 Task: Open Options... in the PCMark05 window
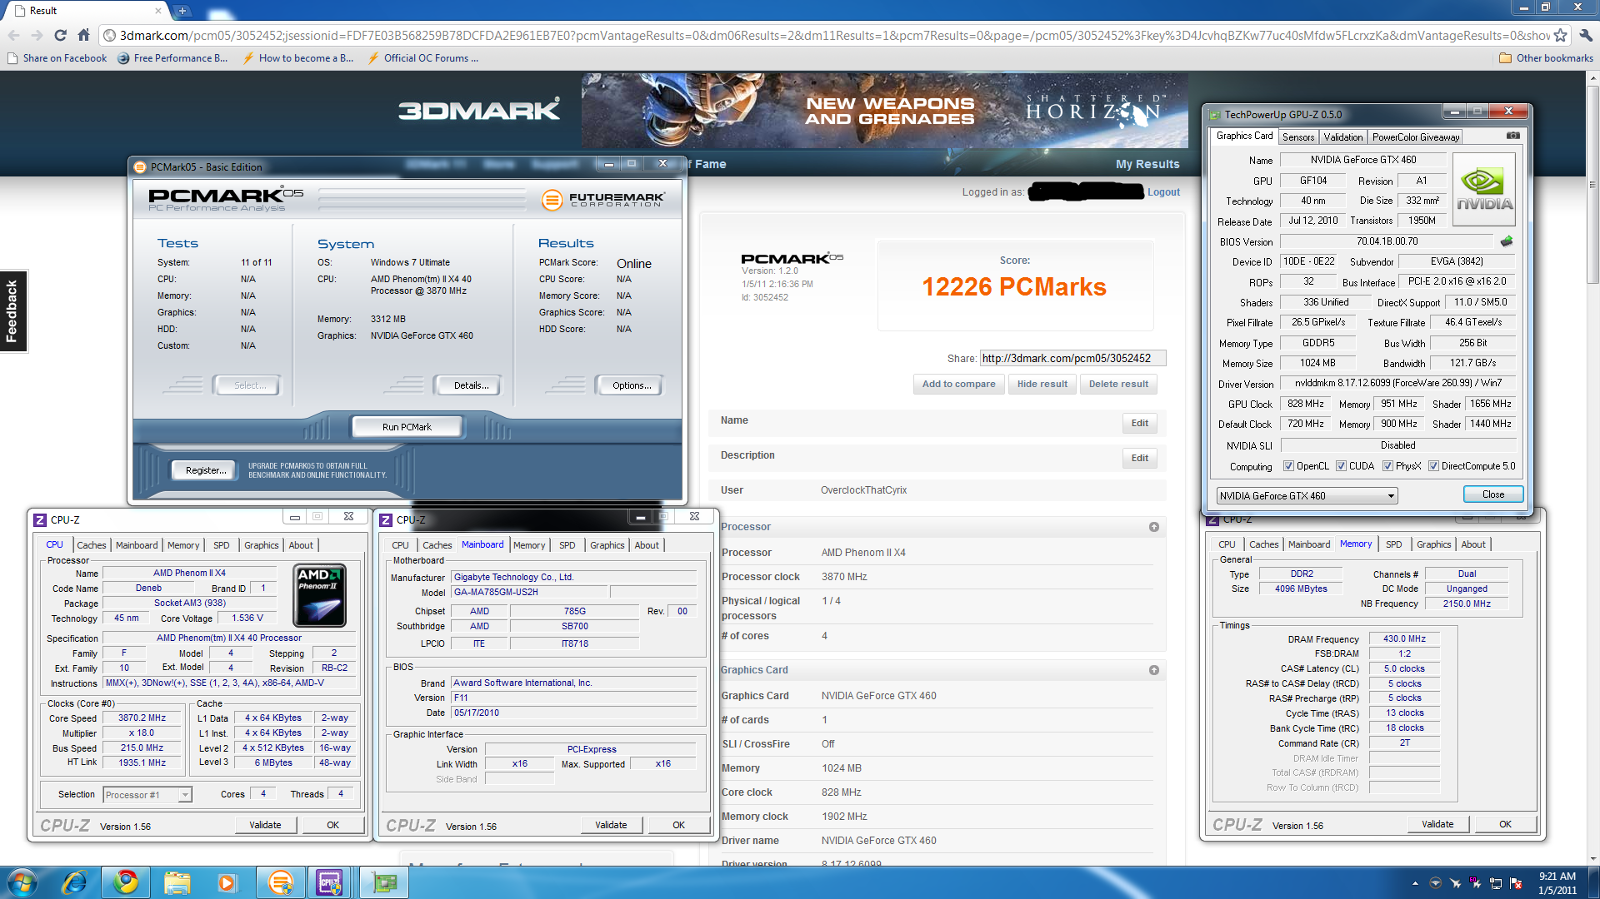631,385
